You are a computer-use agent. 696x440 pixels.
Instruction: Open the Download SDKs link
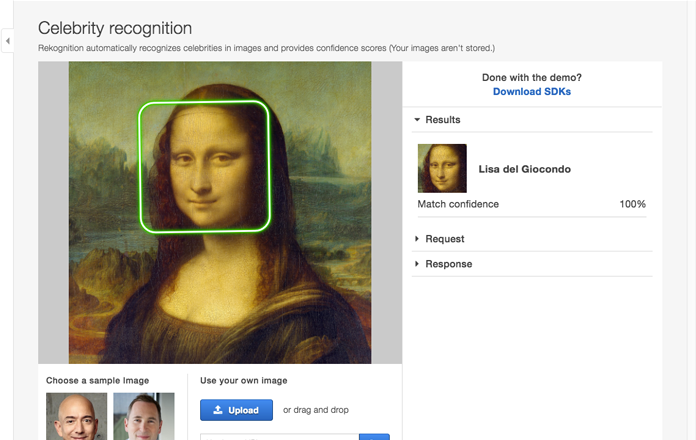click(x=532, y=91)
